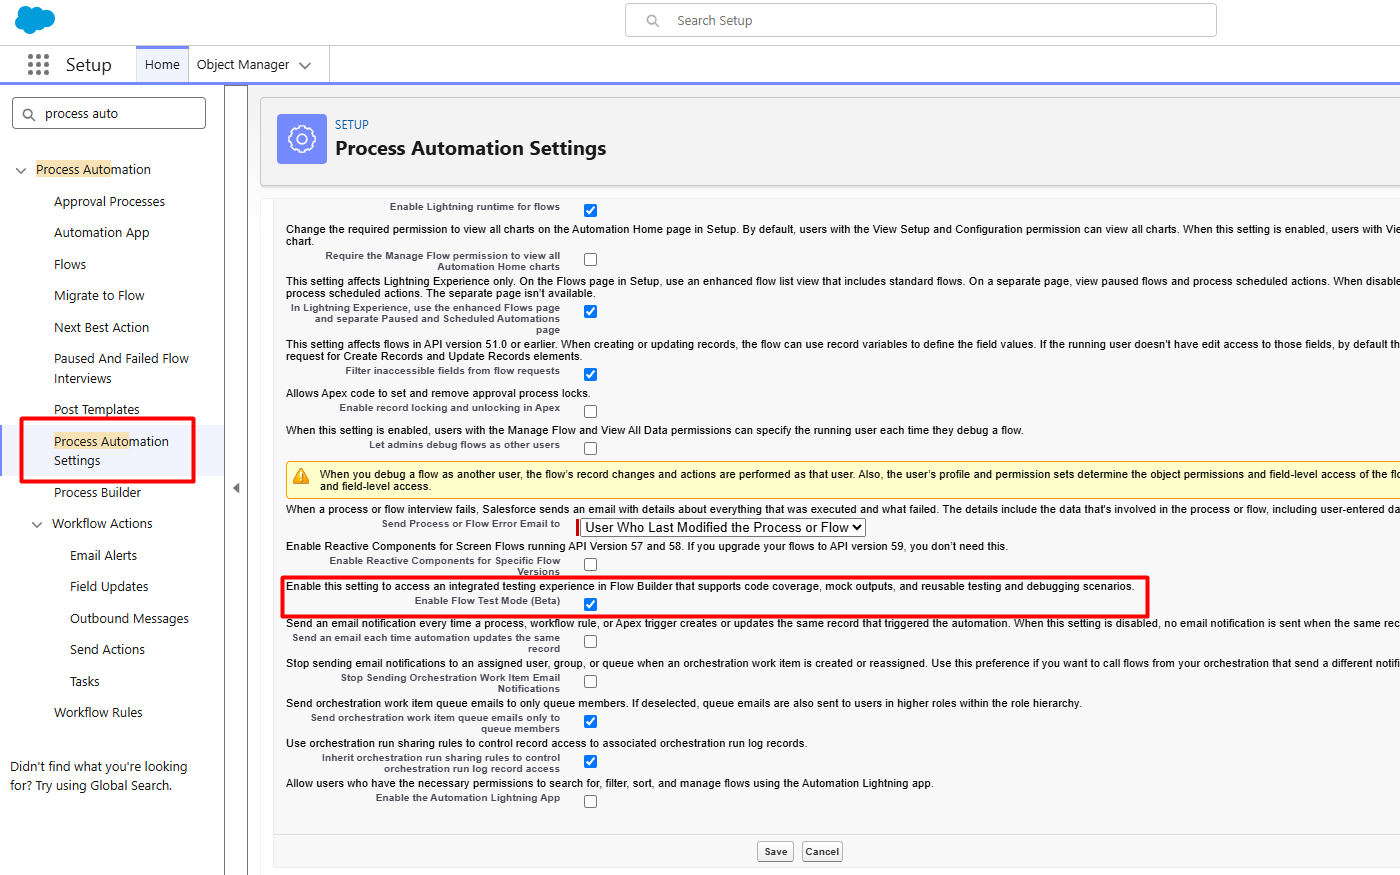Collapse the sidebar with the arrow handle
Image resolution: width=1400 pixels, height=875 pixels.
tap(236, 488)
